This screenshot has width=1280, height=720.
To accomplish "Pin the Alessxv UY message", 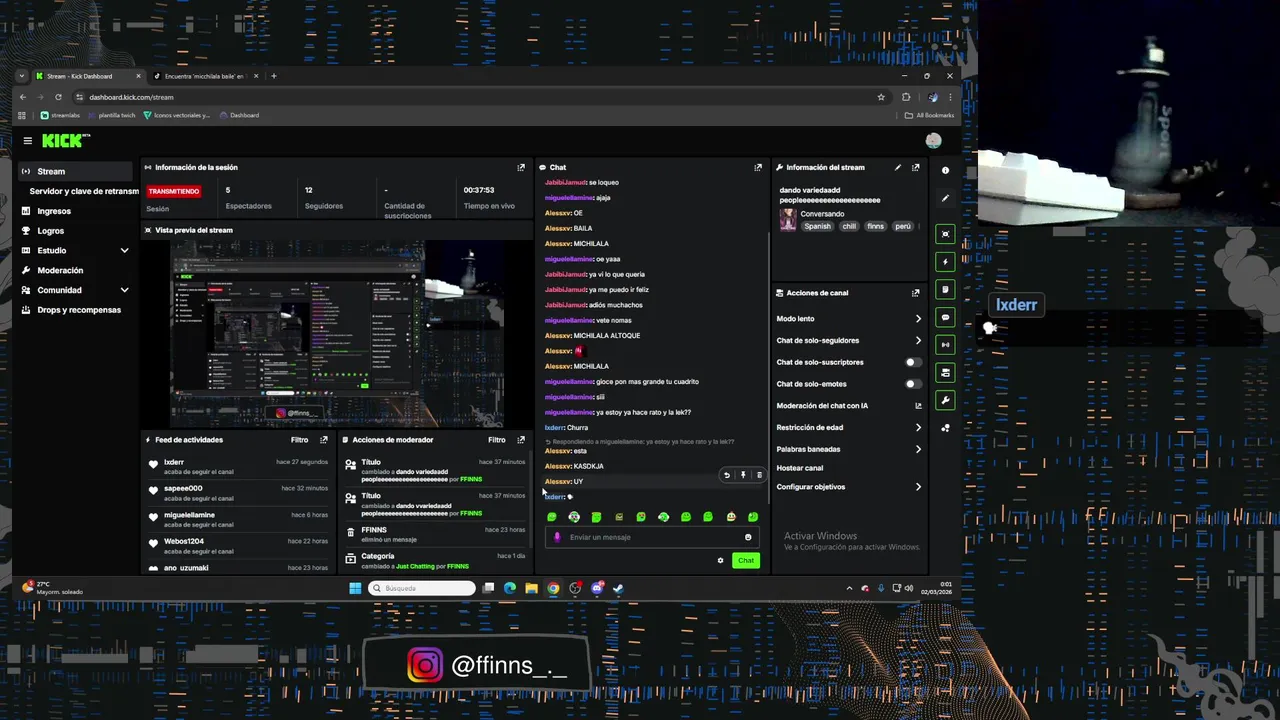I will (x=743, y=475).
